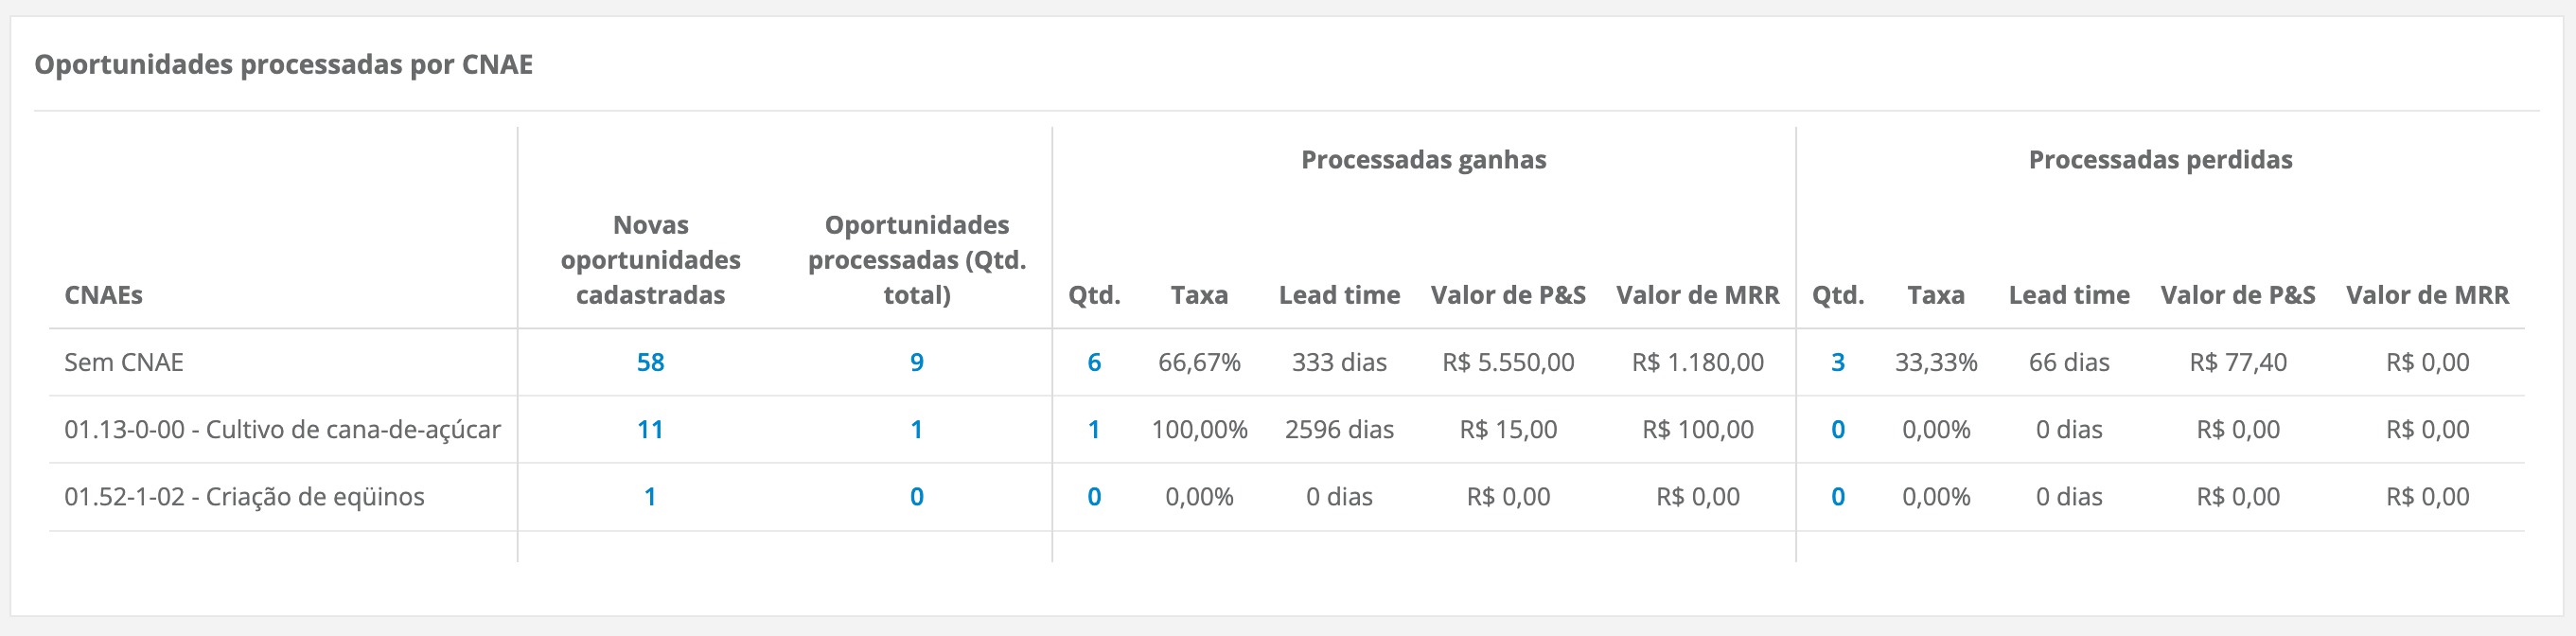Click total processed count for Criação de eqüinos
Viewport: 2576px width, 636px height.
(x=916, y=497)
